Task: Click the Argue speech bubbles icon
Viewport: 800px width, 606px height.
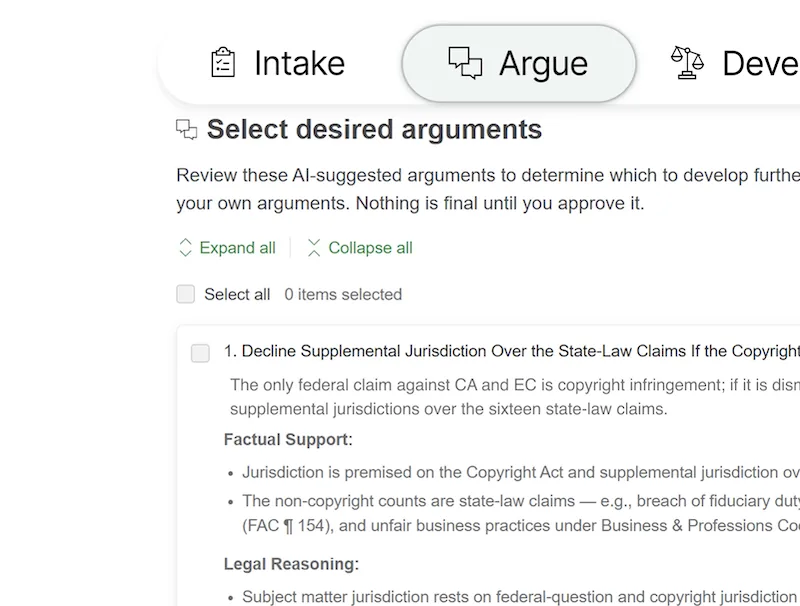Action: tap(465, 63)
